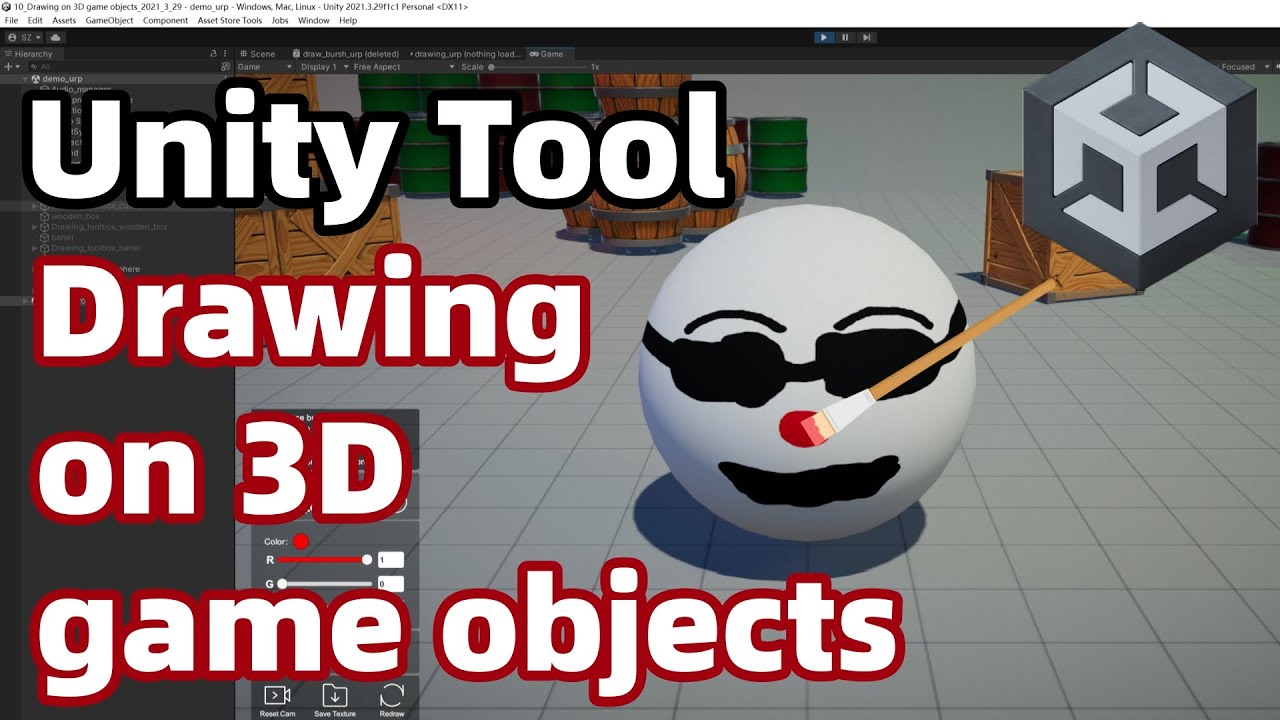Click the Step frame button

[867, 37]
